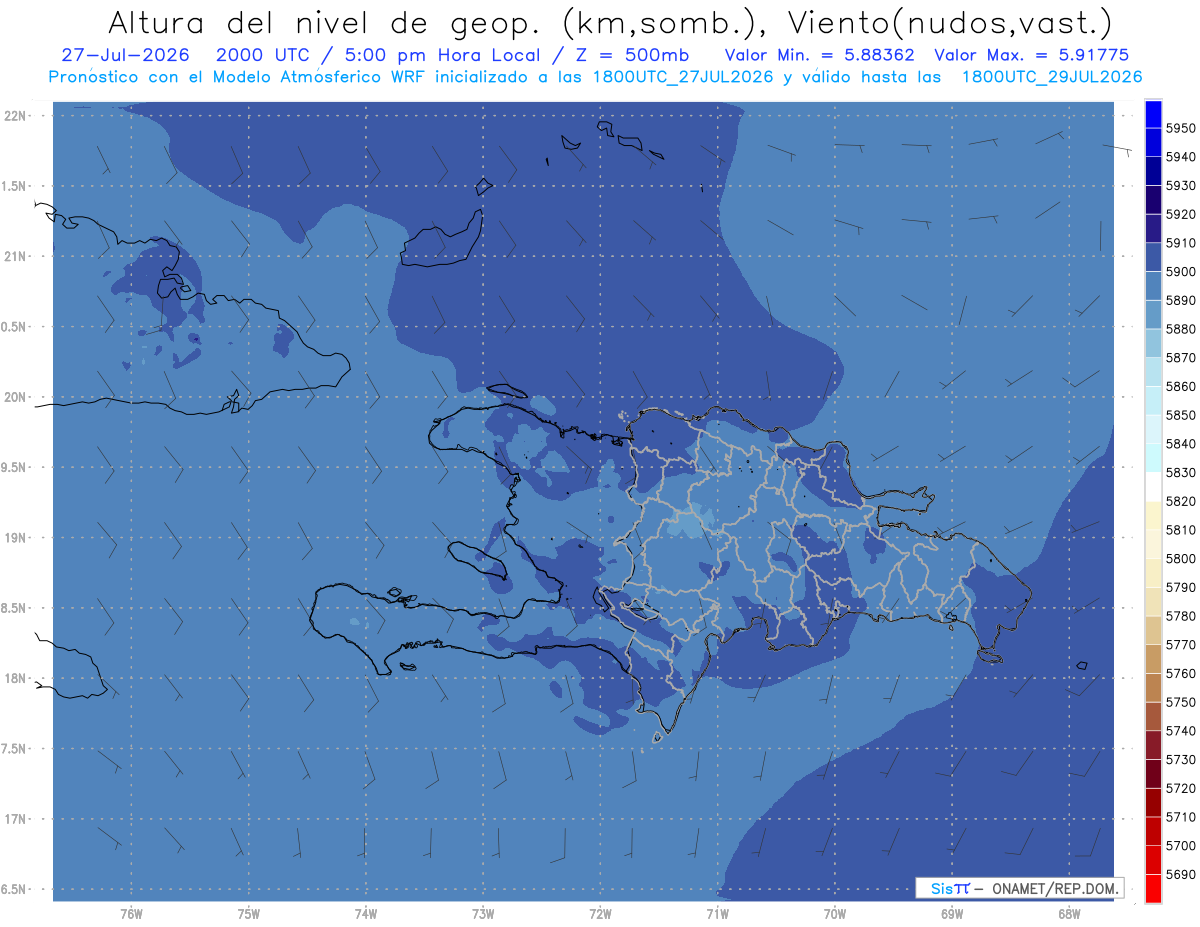Click the 'ONAMET/REP.DOM.' credit label
Image resolution: width=1200 pixels, height=927 pixels.
[x=1055, y=888]
